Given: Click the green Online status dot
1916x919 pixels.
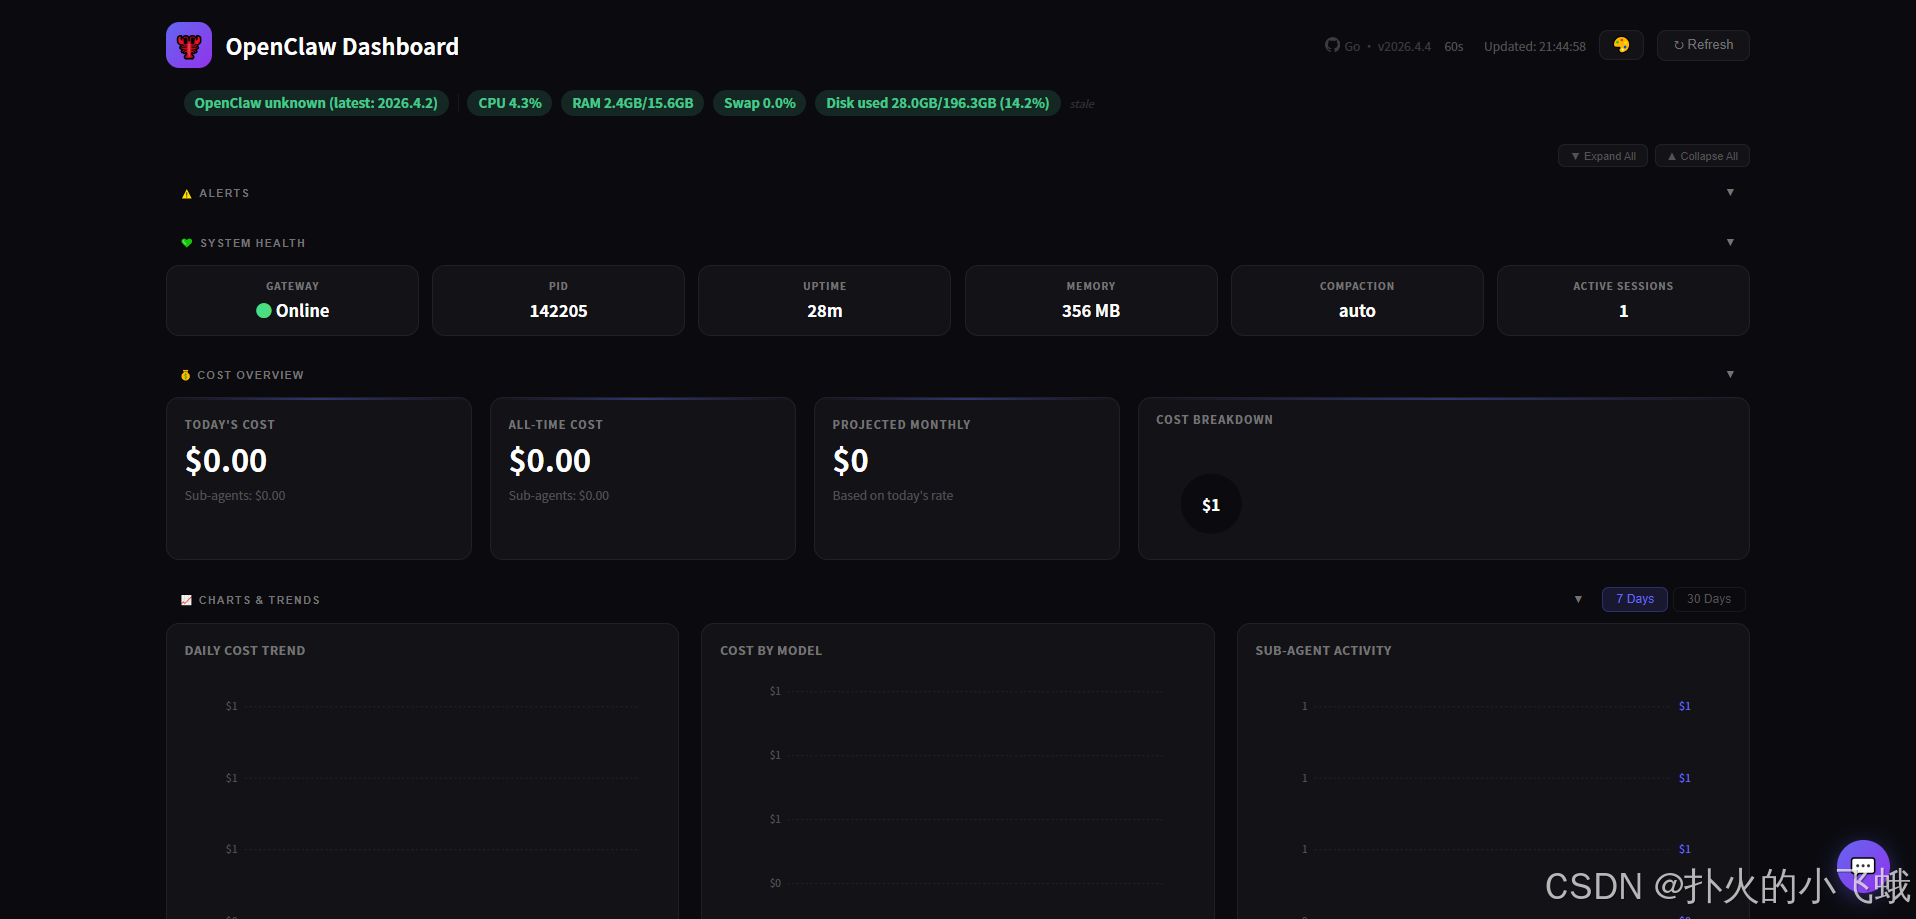Looking at the screenshot, I should point(264,311).
